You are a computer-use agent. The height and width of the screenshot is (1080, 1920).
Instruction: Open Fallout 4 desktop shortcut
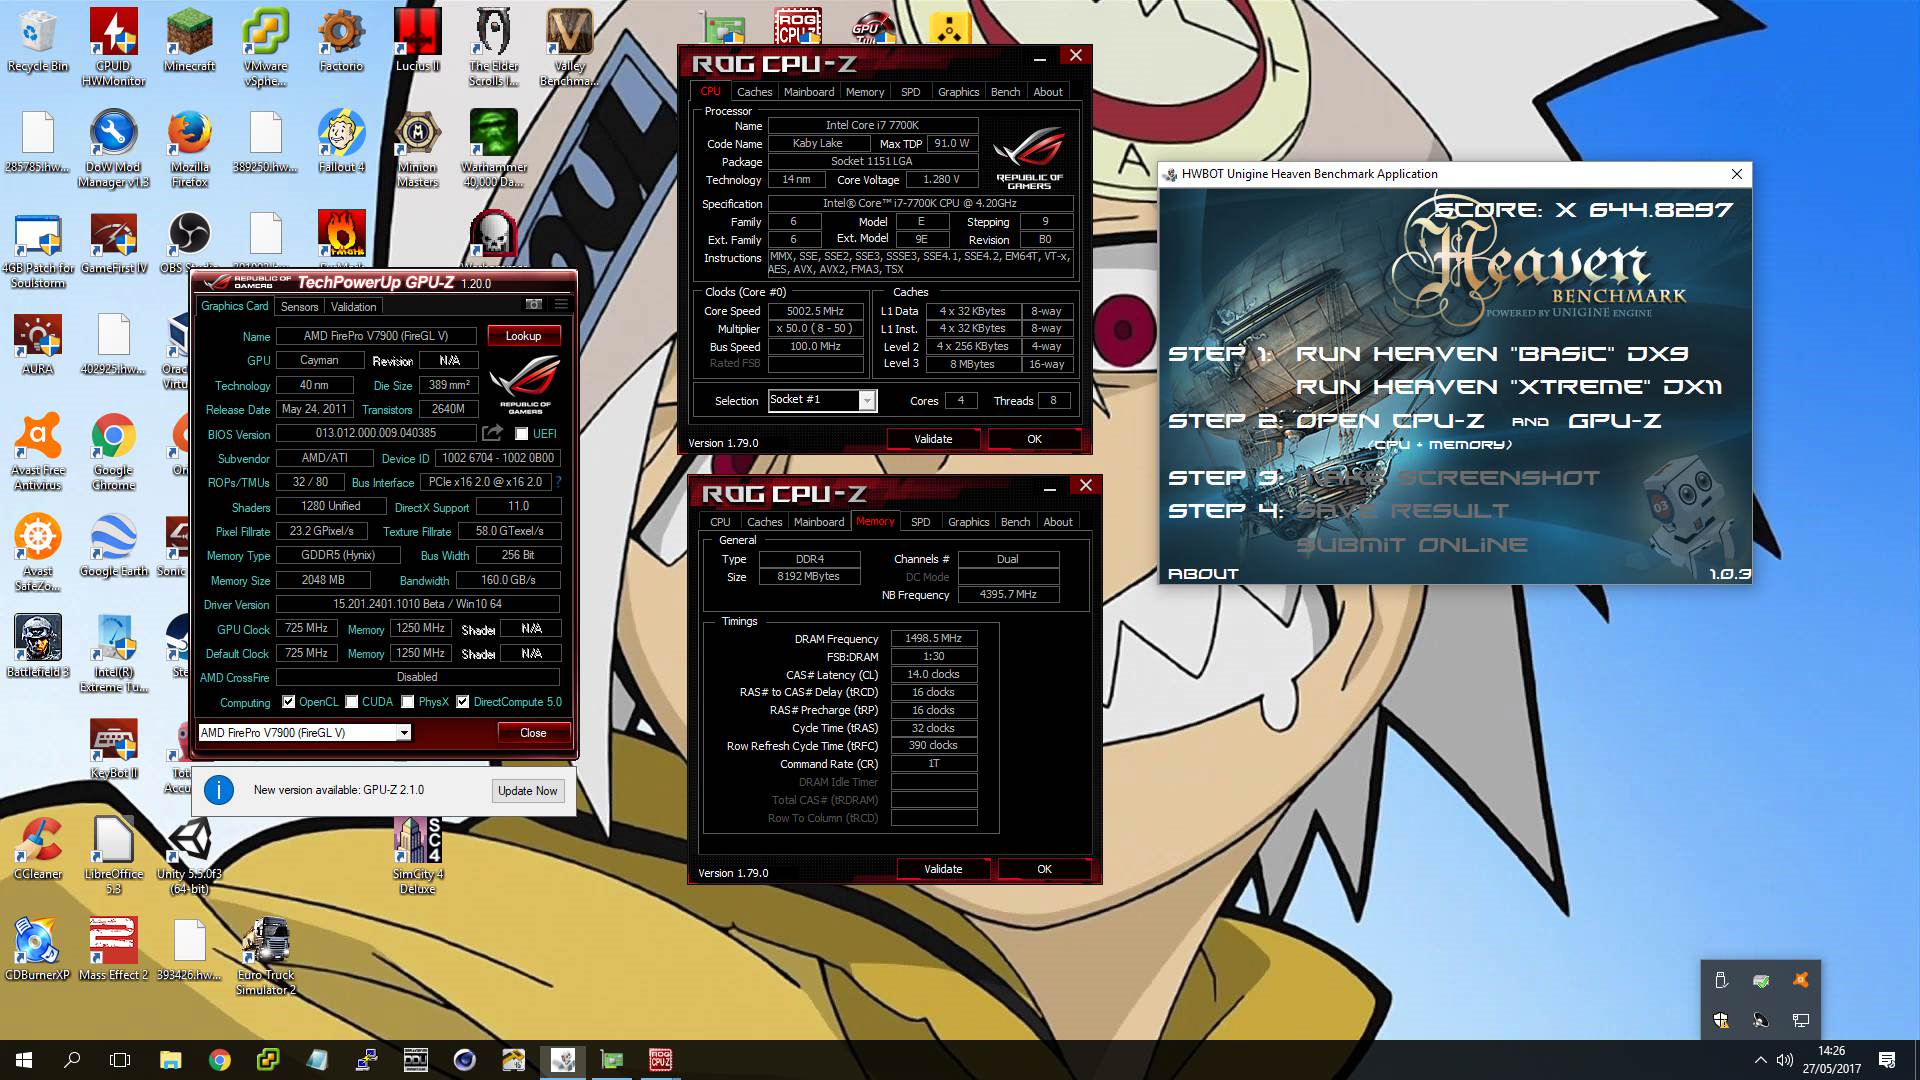tap(341, 142)
